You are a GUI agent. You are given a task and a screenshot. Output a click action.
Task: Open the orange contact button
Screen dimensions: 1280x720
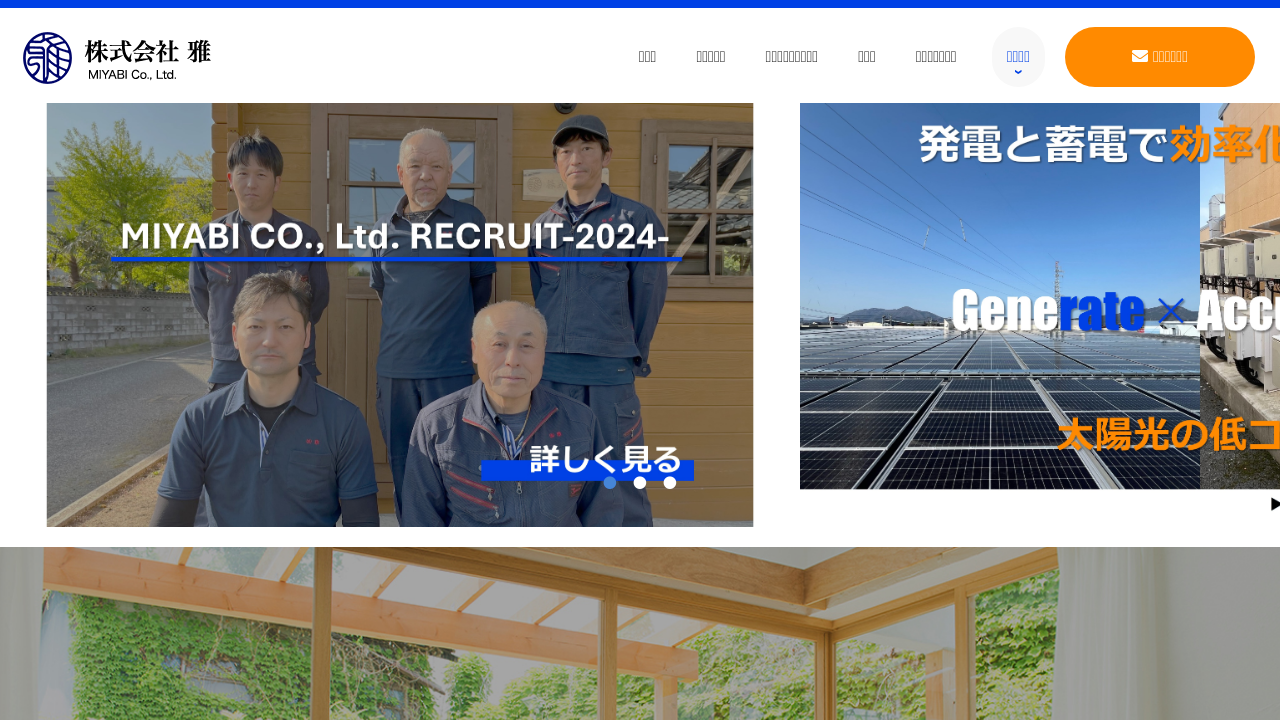[x=1160, y=57]
